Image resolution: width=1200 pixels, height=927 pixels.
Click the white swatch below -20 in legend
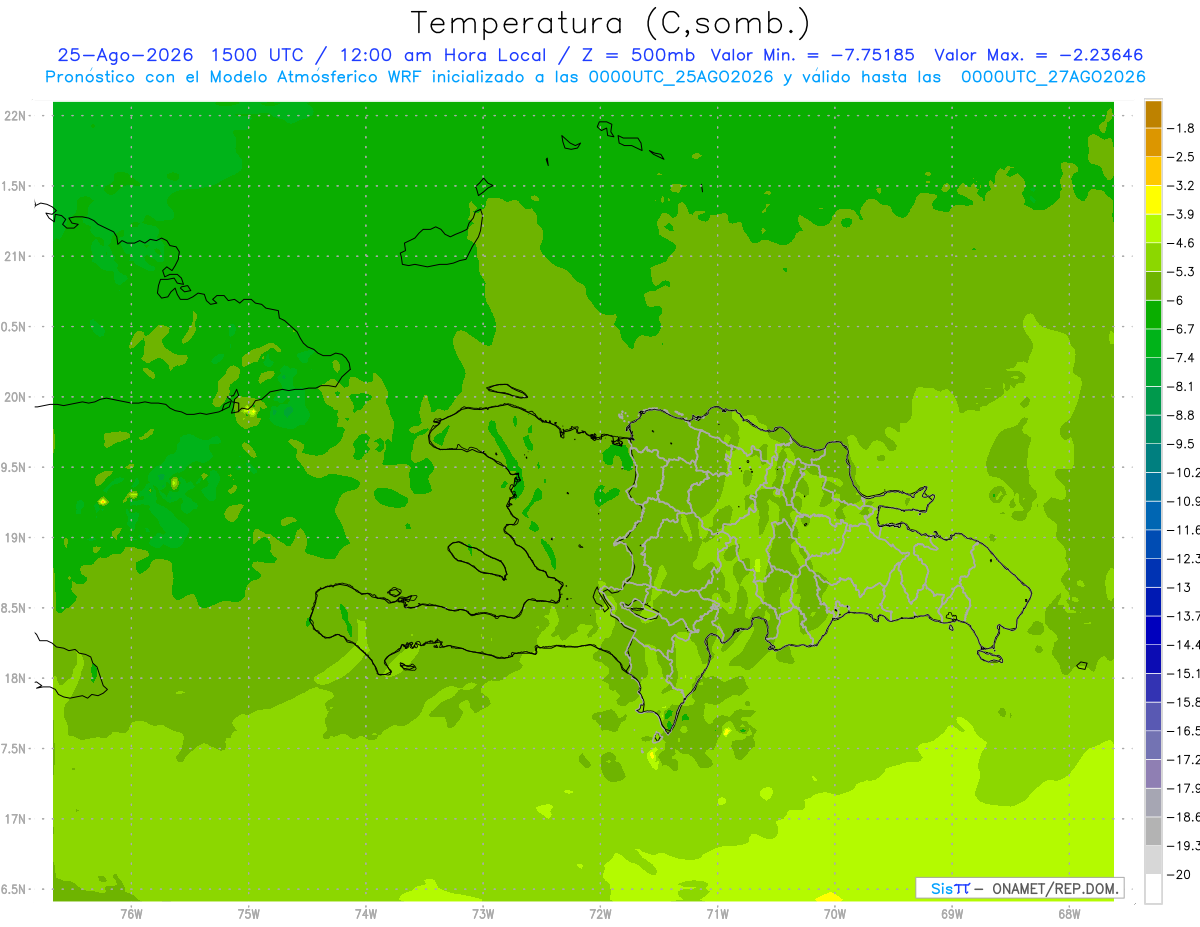pyautogui.click(x=1153, y=889)
